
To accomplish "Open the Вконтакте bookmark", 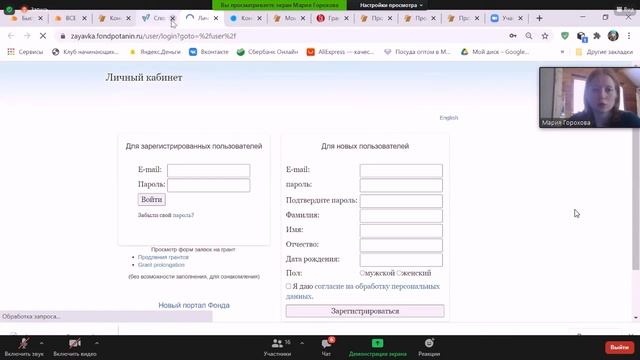I will tap(209, 52).
